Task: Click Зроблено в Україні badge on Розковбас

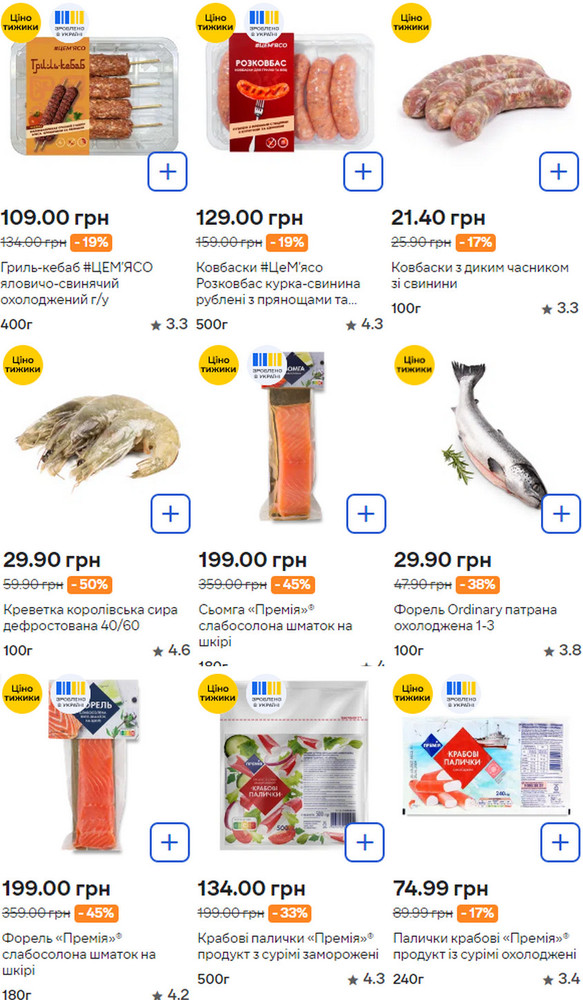Action: click(x=263, y=23)
